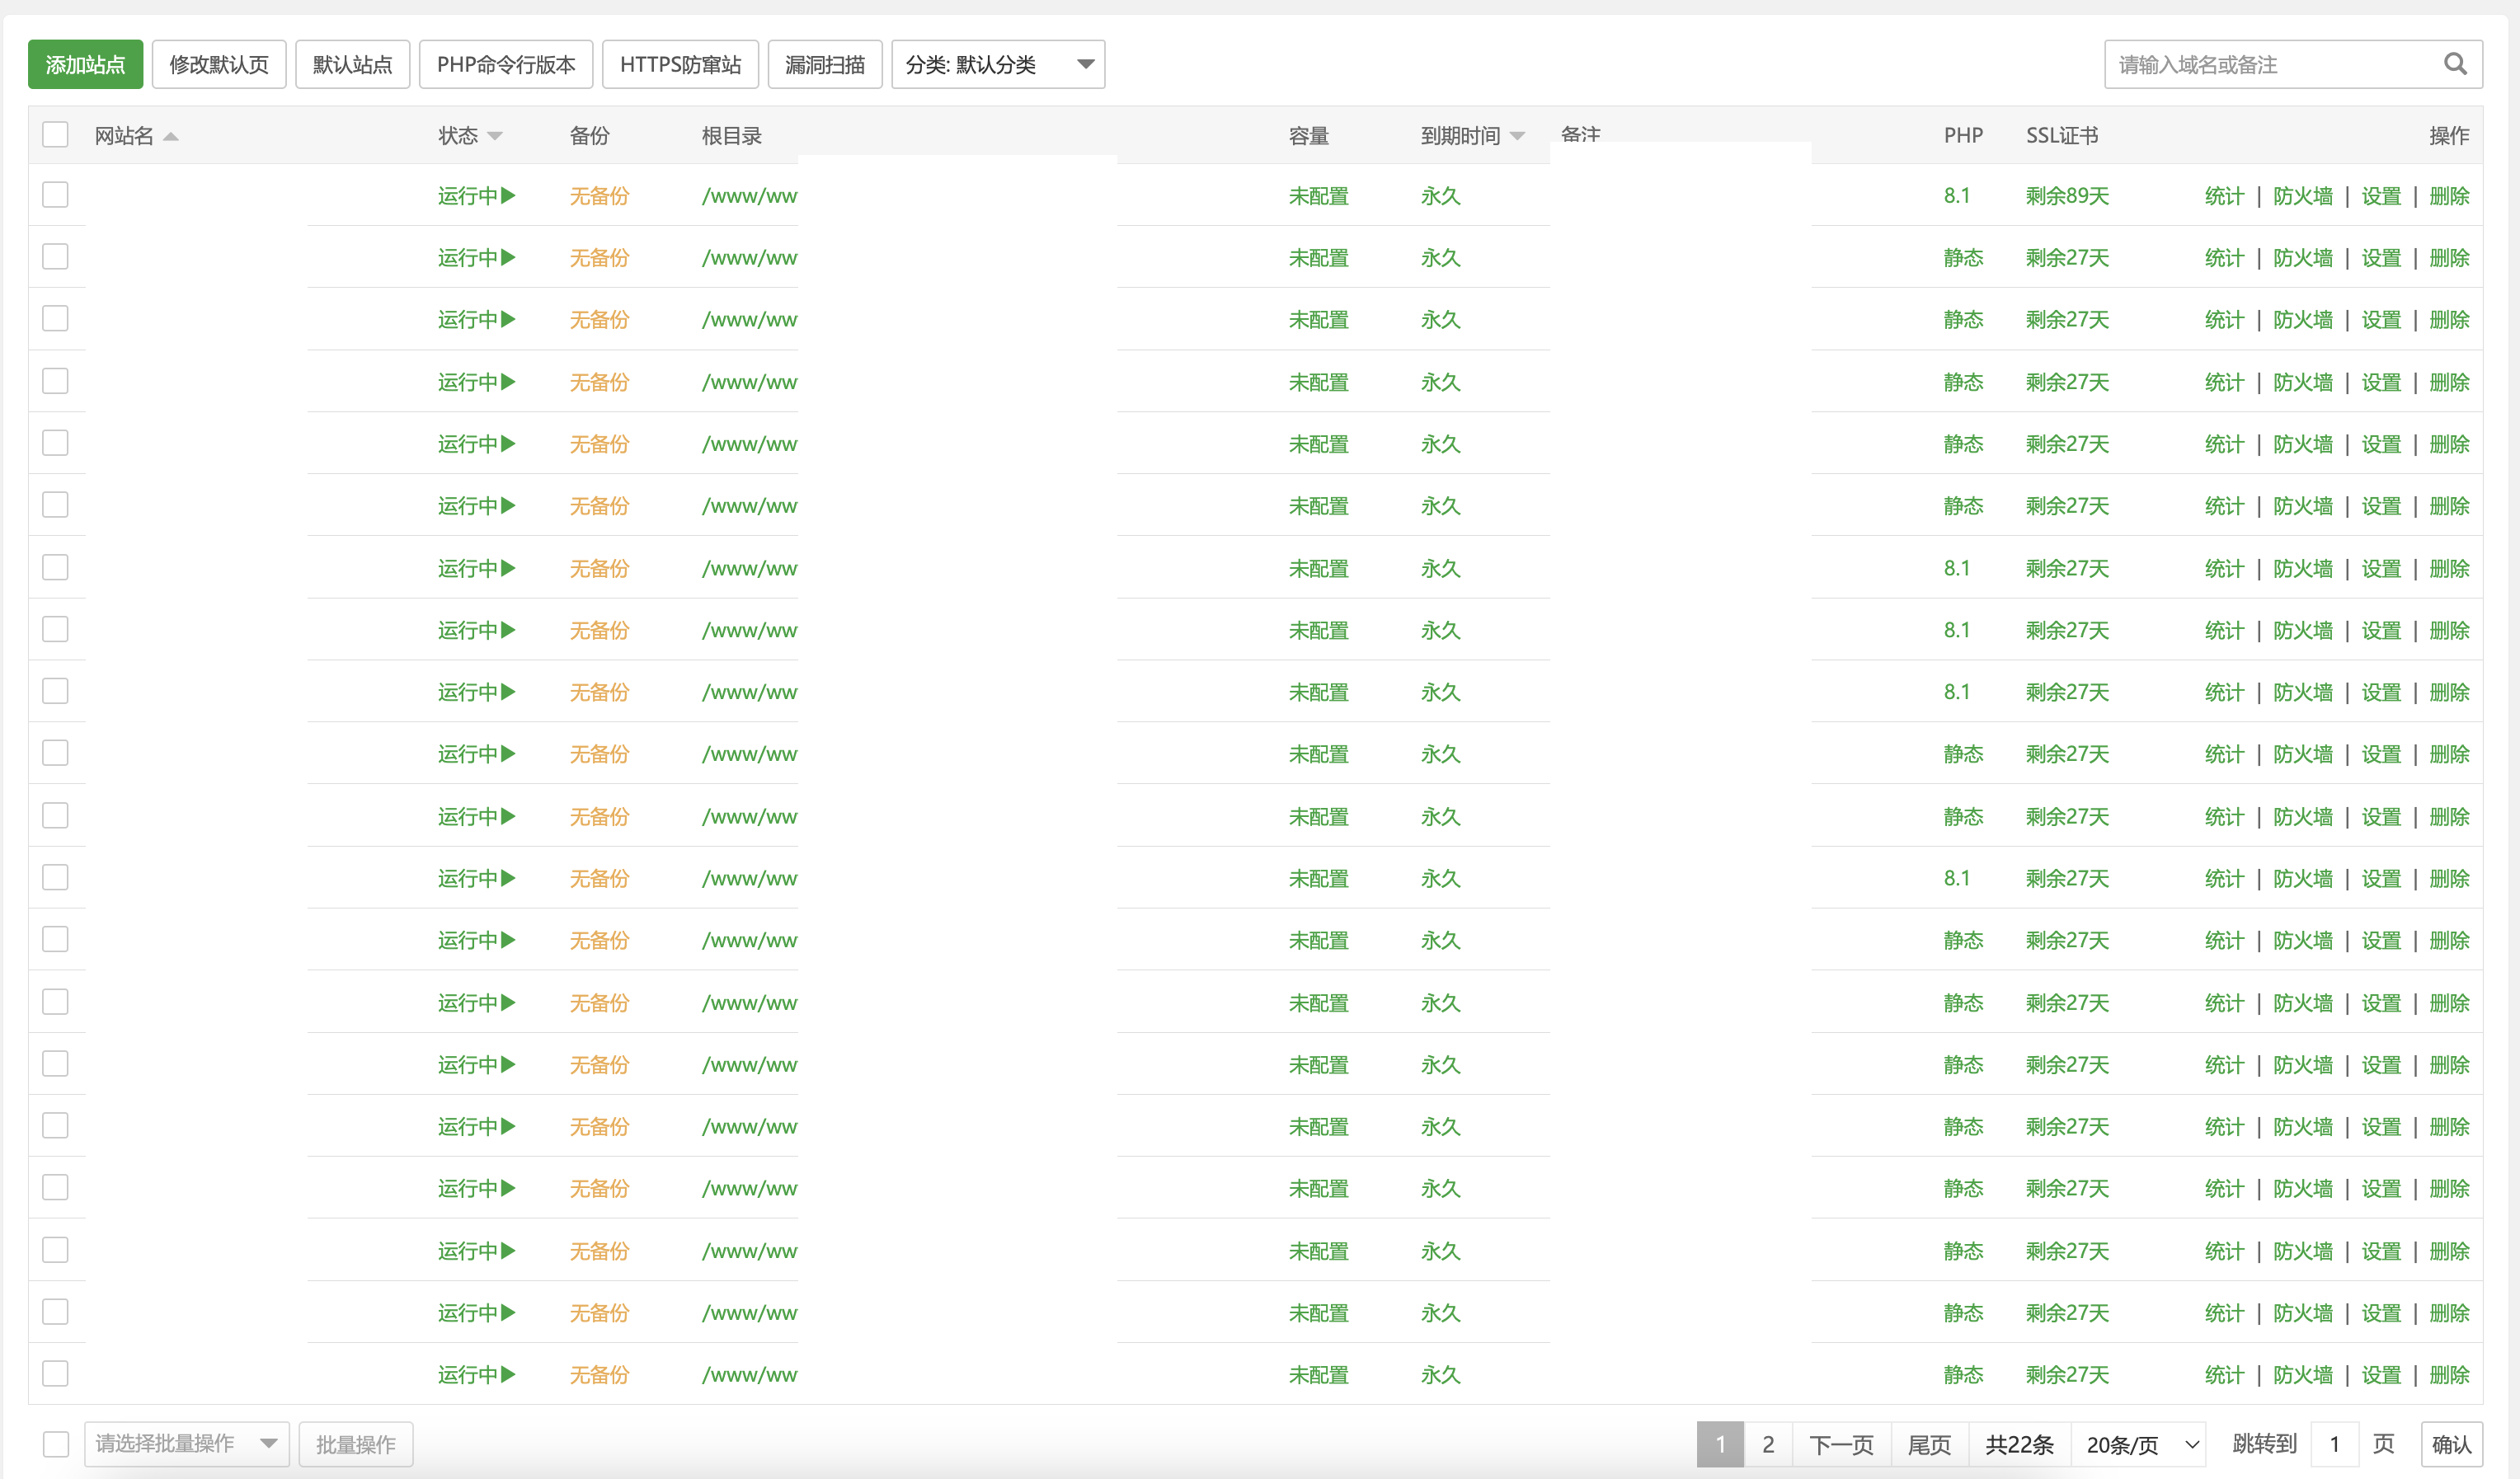
Task: Click the sort arrow next to 到期时间
Action: (1519, 136)
